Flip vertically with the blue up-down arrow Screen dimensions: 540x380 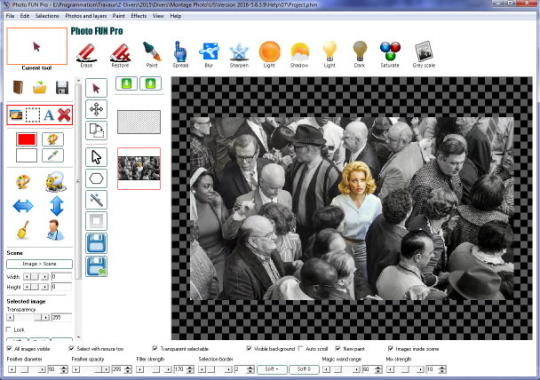tap(56, 206)
